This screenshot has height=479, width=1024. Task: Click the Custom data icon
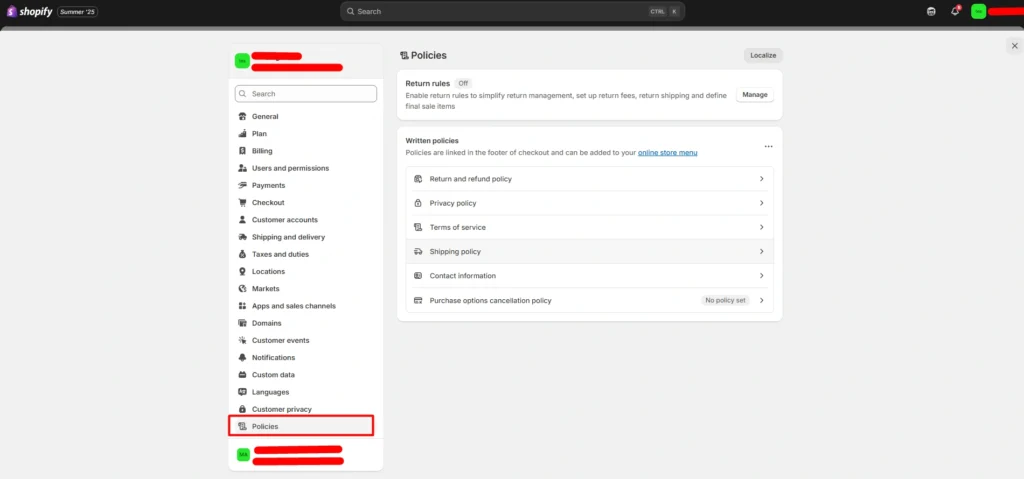coord(242,375)
